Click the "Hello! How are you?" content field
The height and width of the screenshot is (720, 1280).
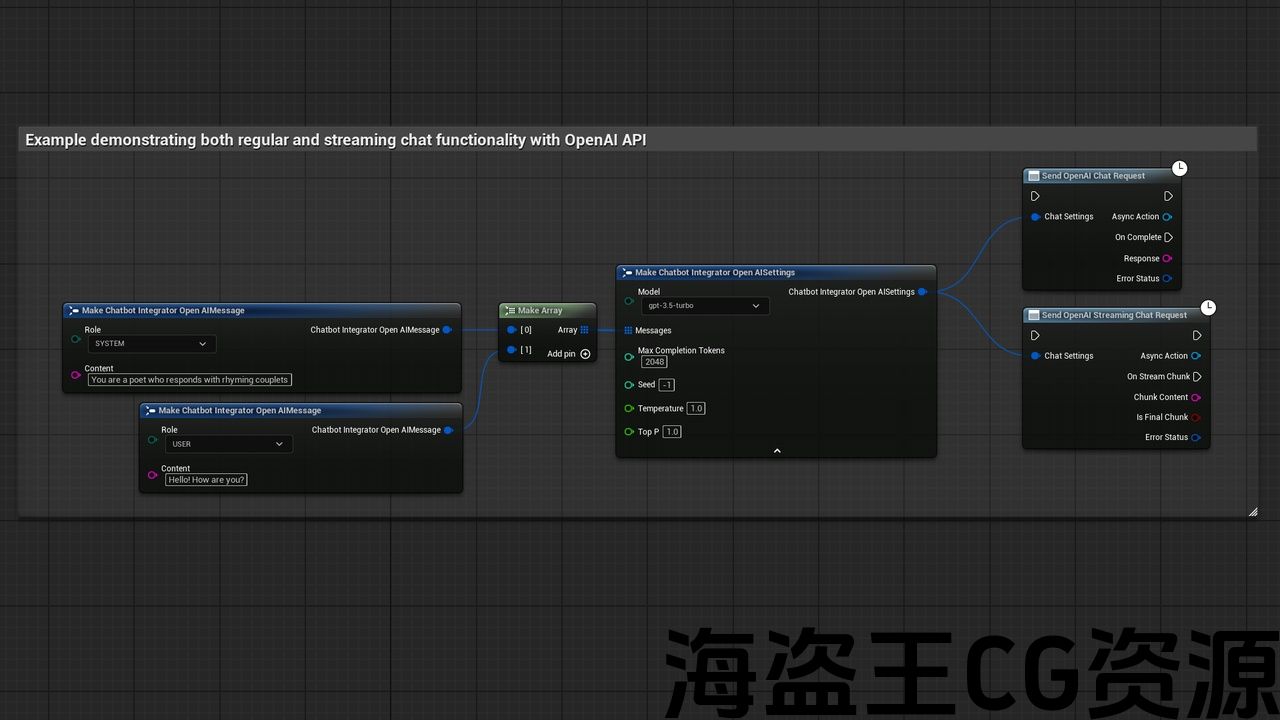point(206,480)
